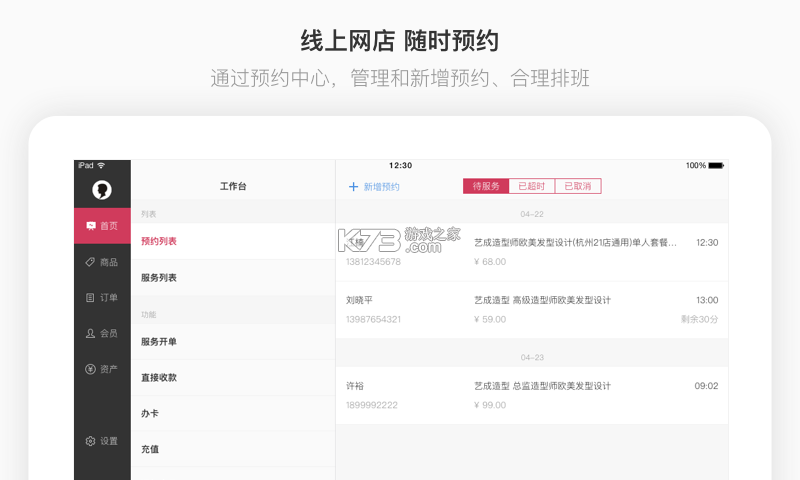Viewport: 800px width, 480px height.
Task: Click the 04-23 date header
Action: pyautogui.click(x=532, y=358)
